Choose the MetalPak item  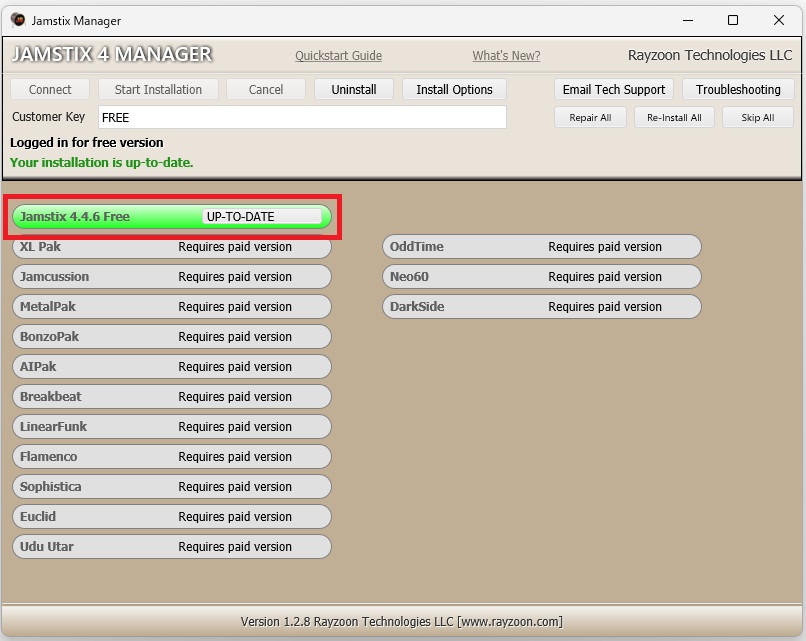click(x=171, y=307)
